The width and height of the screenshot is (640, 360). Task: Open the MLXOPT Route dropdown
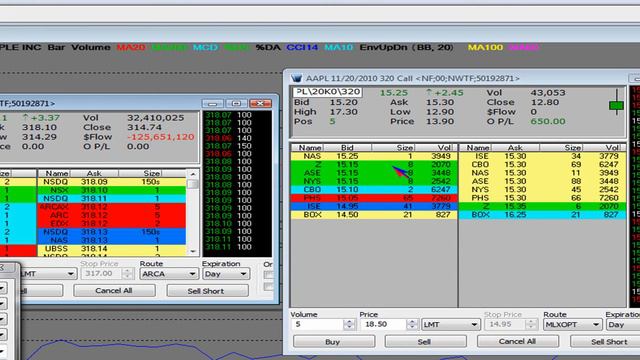point(572,324)
